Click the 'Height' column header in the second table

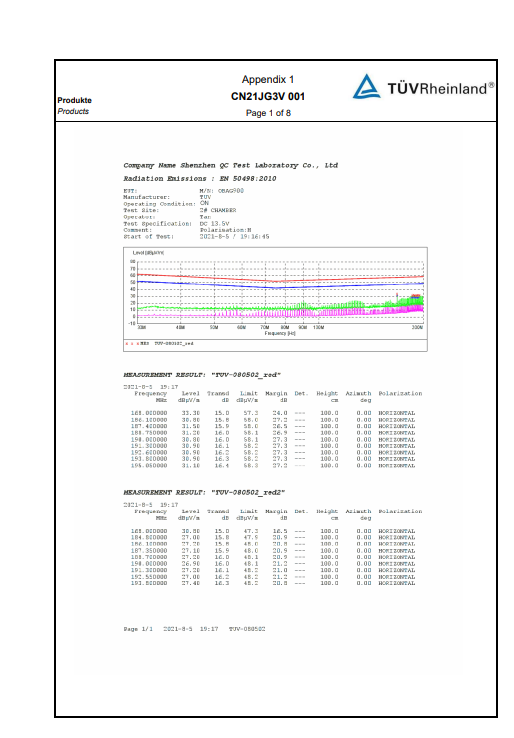coord(327,511)
